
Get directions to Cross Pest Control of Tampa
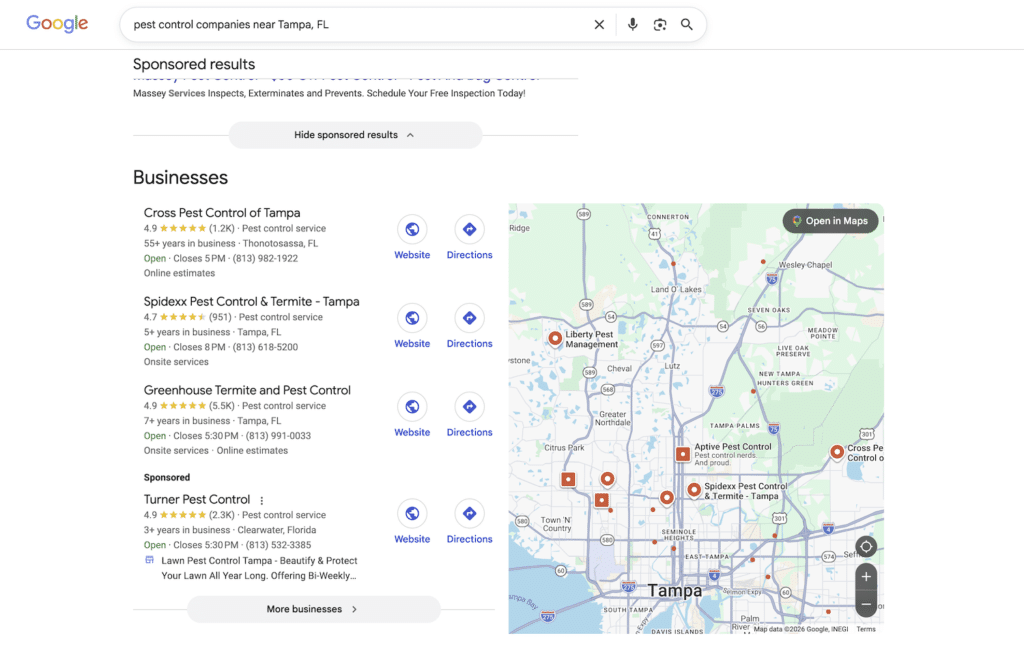click(x=470, y=229)
